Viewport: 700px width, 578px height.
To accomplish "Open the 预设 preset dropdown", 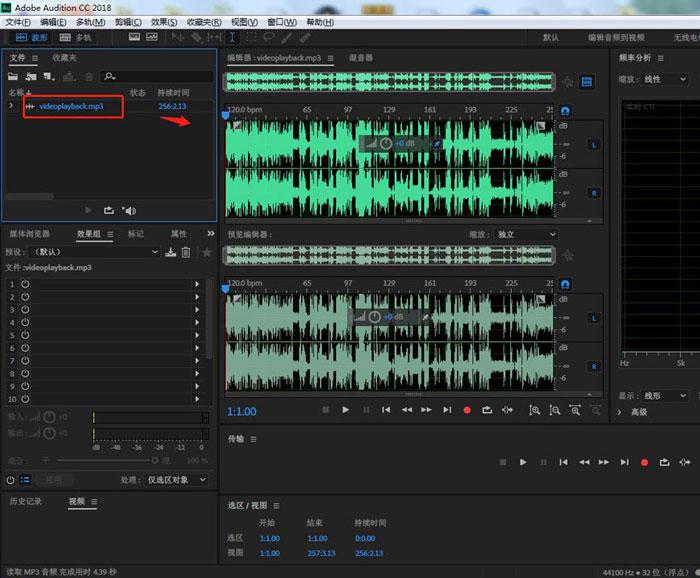I will click(x=97, y=252).
